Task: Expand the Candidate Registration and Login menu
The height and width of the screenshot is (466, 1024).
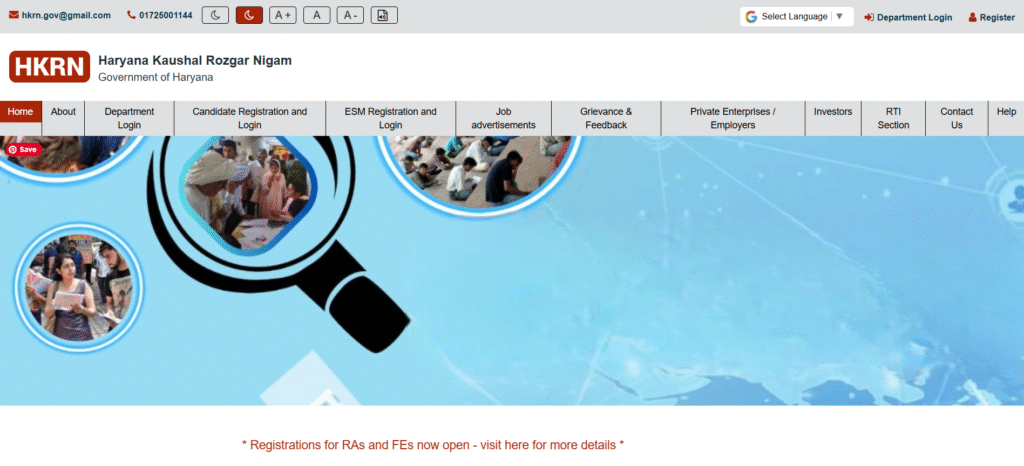Action: click(x=249, y=118)
